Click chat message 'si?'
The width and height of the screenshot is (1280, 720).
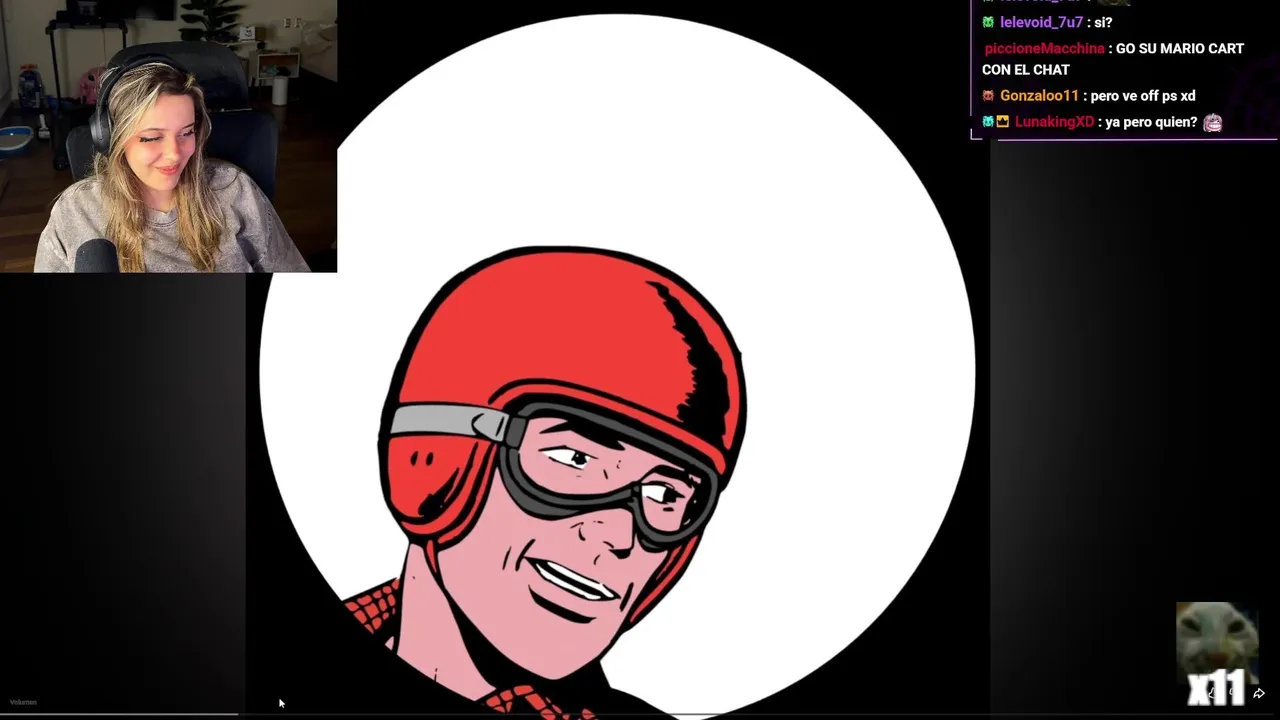click(x=1102, y=22)
